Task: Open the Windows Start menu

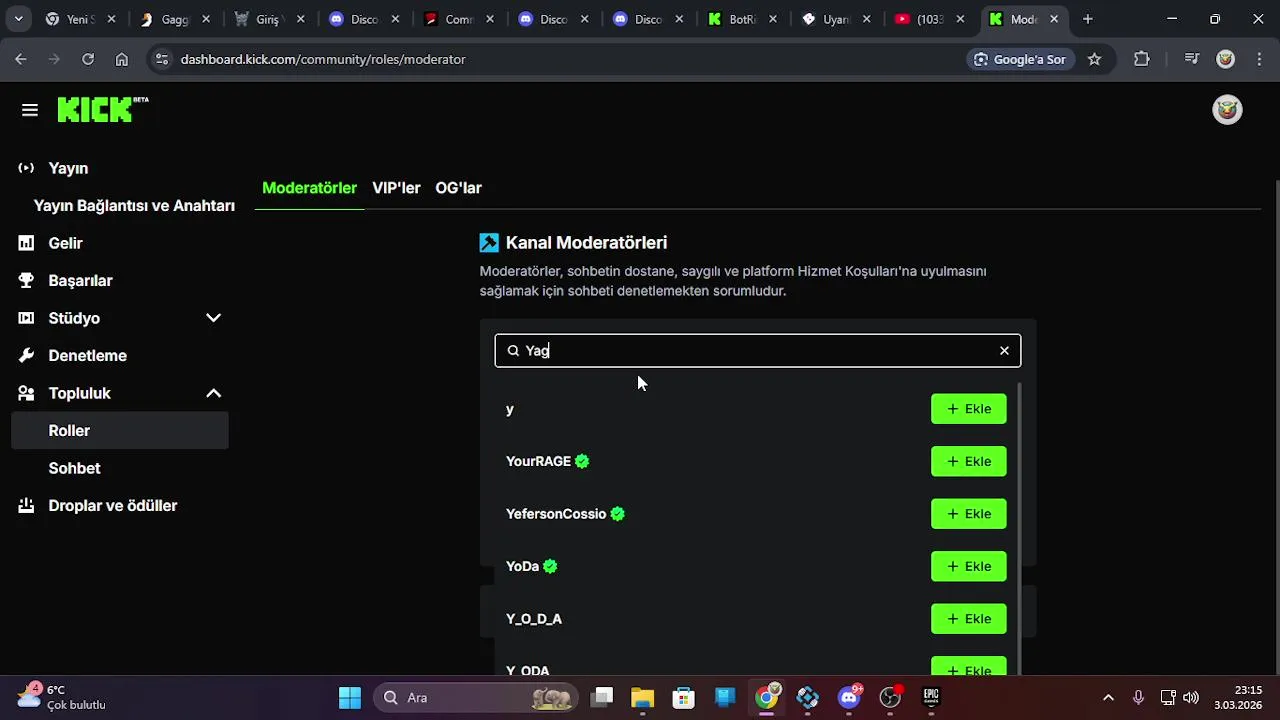Action: tap(350, 697)
